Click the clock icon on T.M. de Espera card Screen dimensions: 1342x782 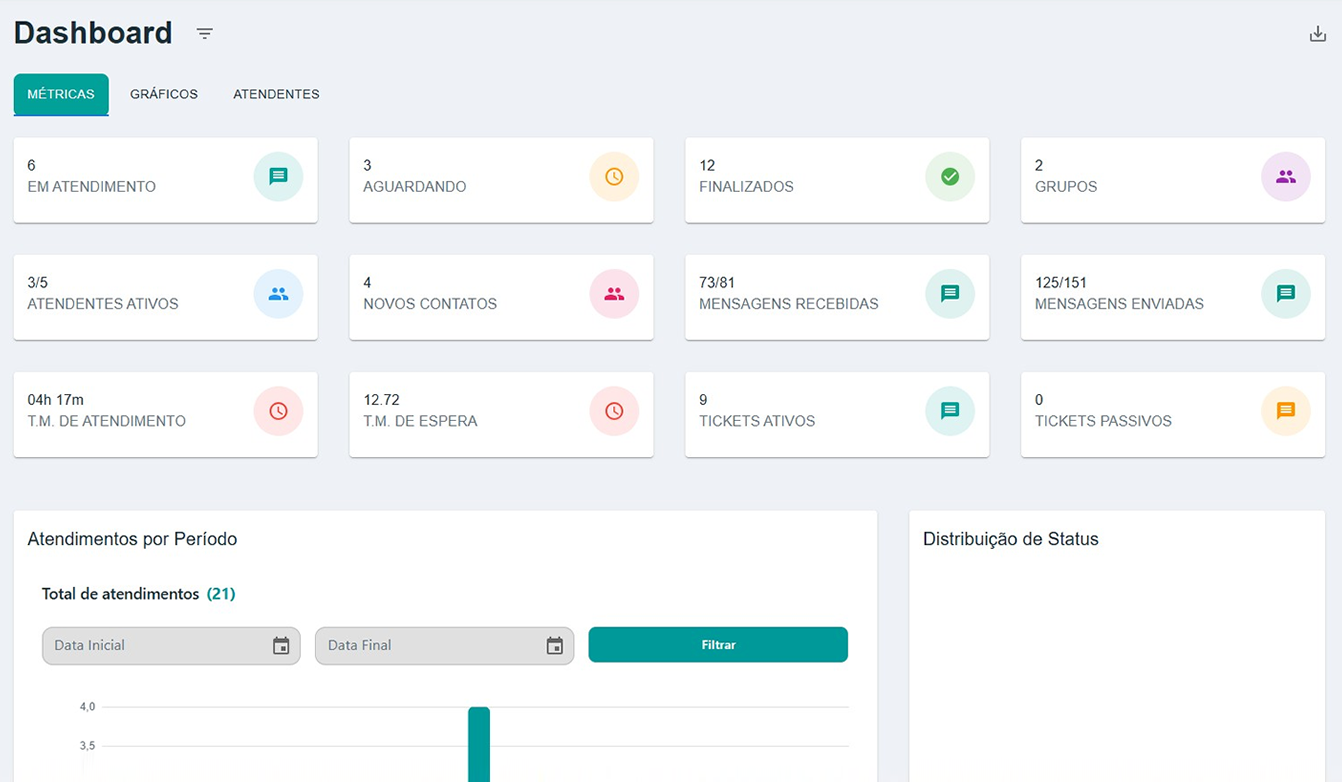pyautogui.click(x=614, y=411)
